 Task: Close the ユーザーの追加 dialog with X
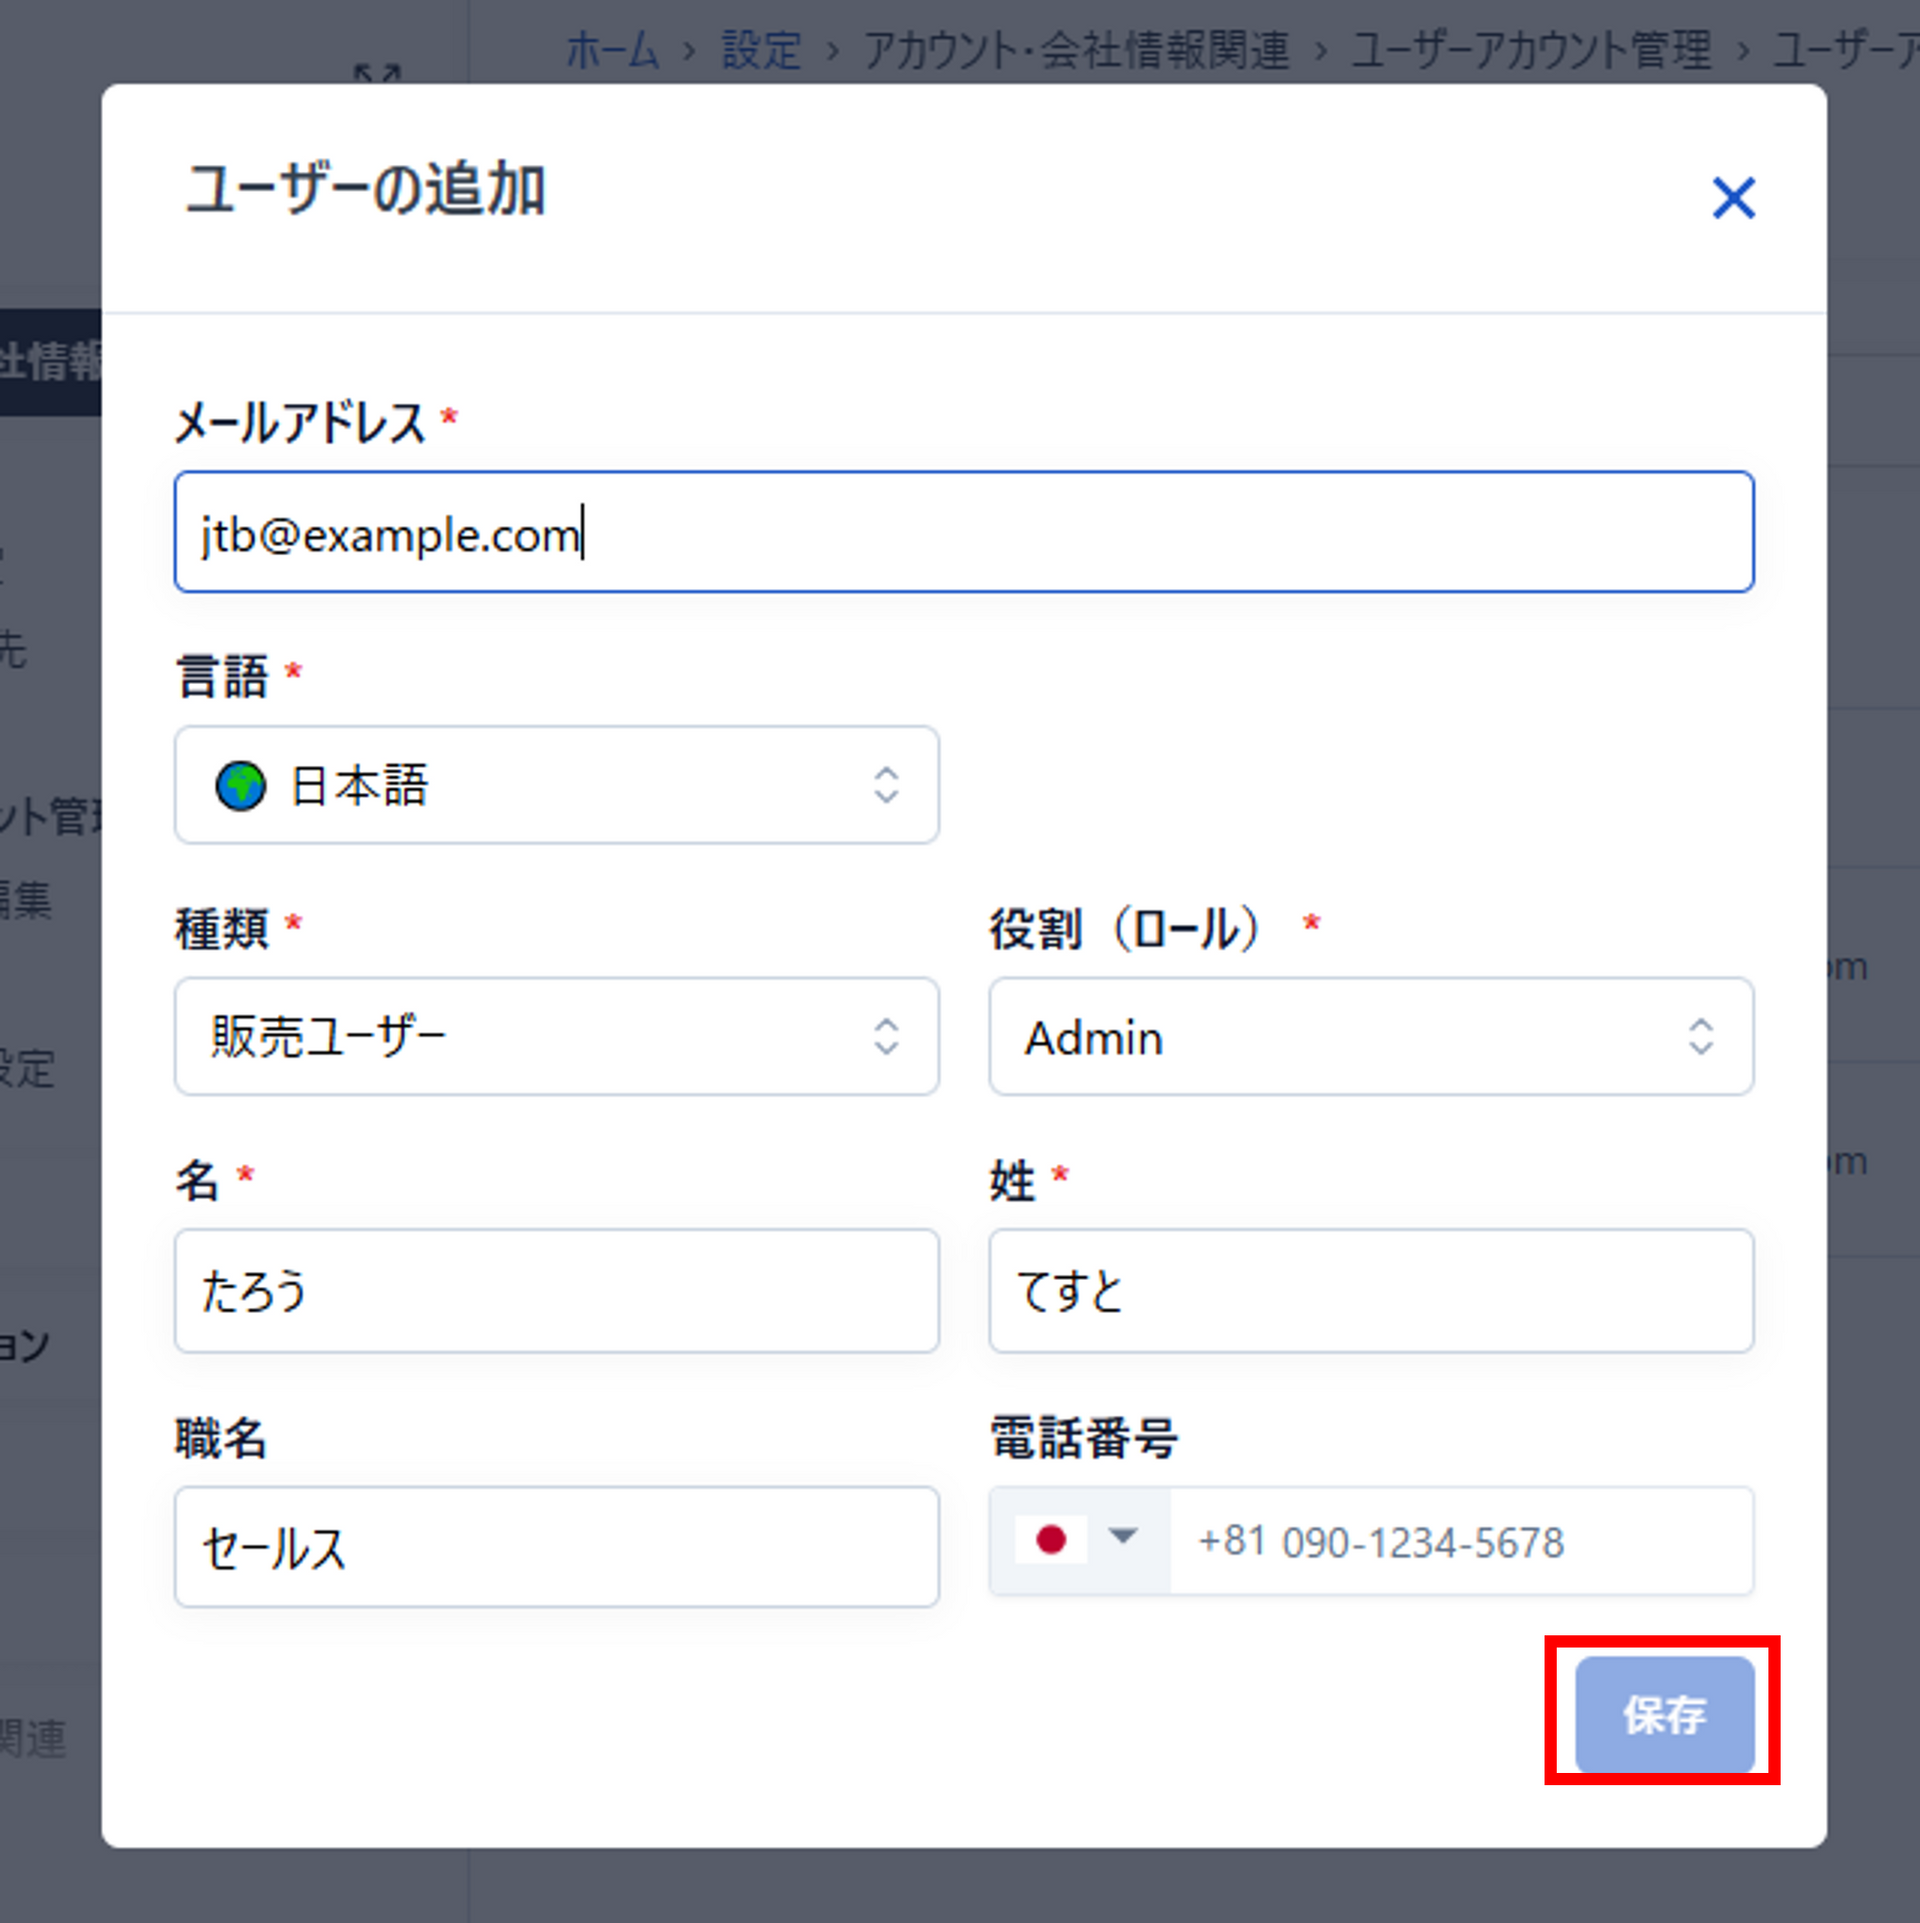coord(1733,198)
